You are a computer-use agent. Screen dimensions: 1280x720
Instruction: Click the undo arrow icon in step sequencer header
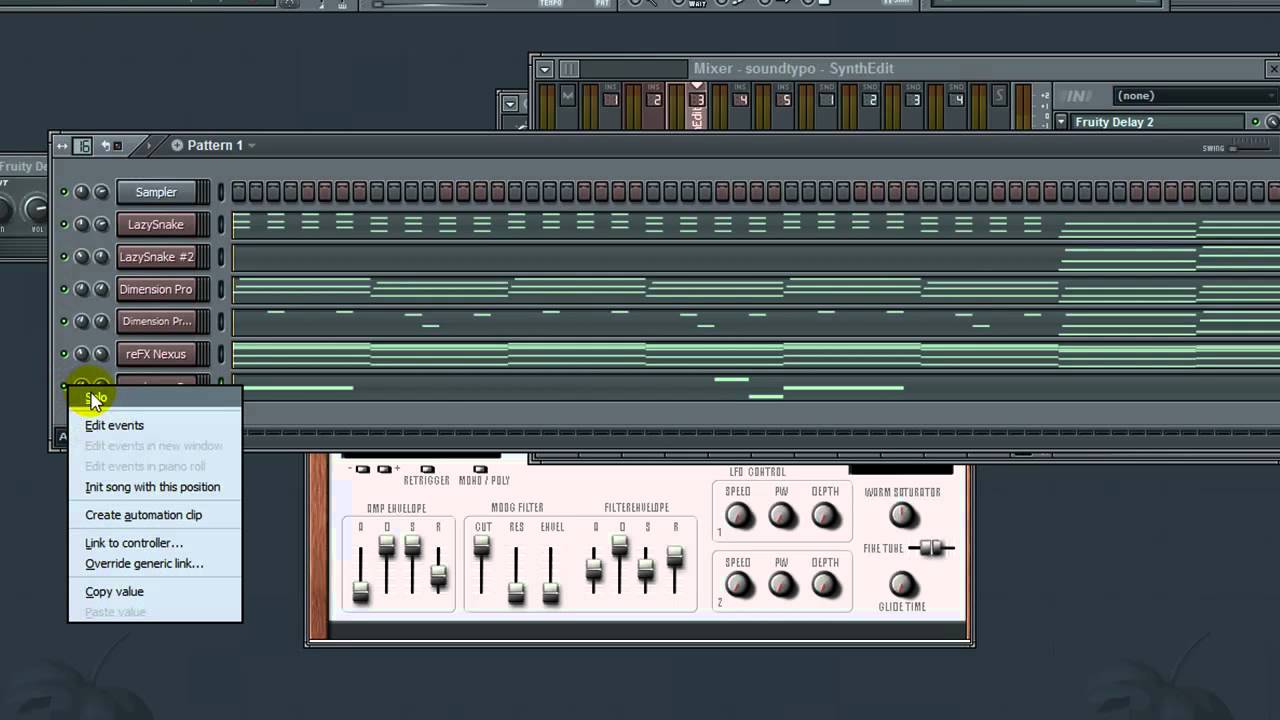[105, 146]
